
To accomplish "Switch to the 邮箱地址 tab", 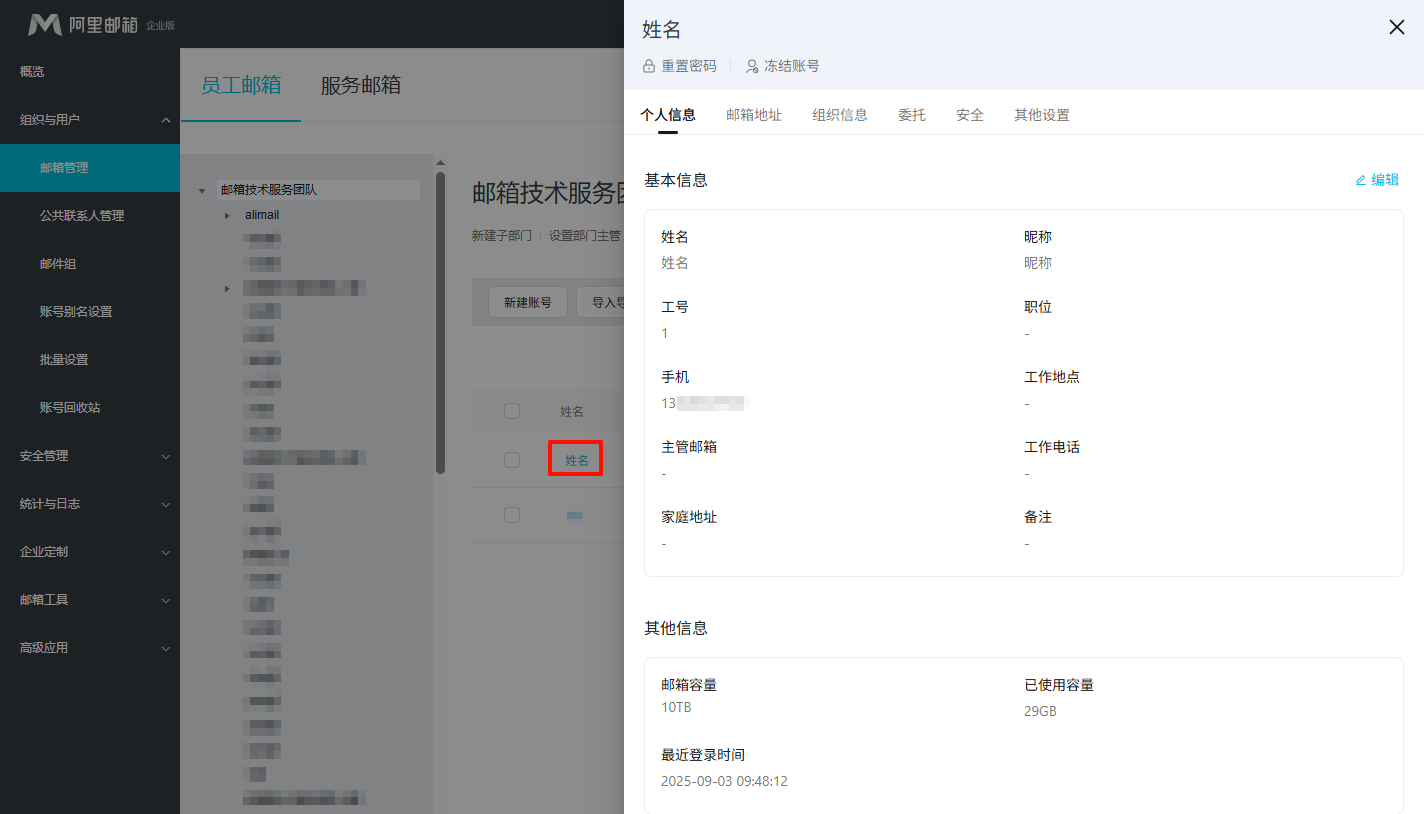I will (x=754, y=115).
